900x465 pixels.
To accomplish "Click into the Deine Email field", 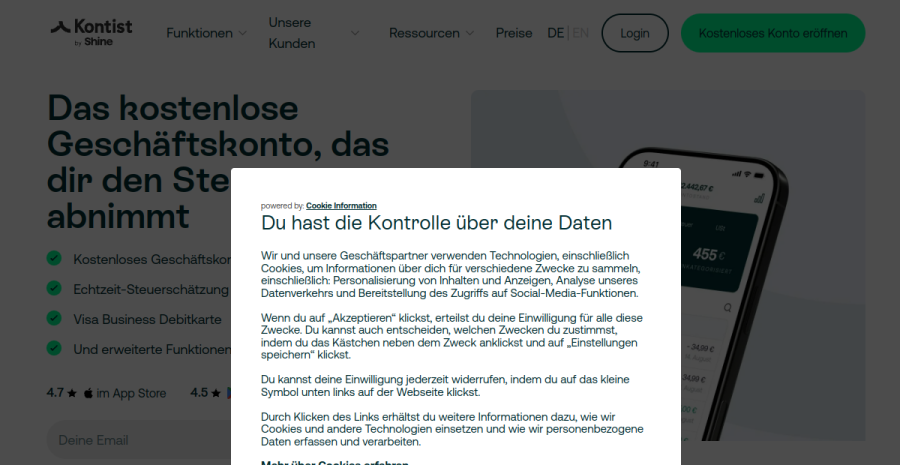I will [139, 440].
